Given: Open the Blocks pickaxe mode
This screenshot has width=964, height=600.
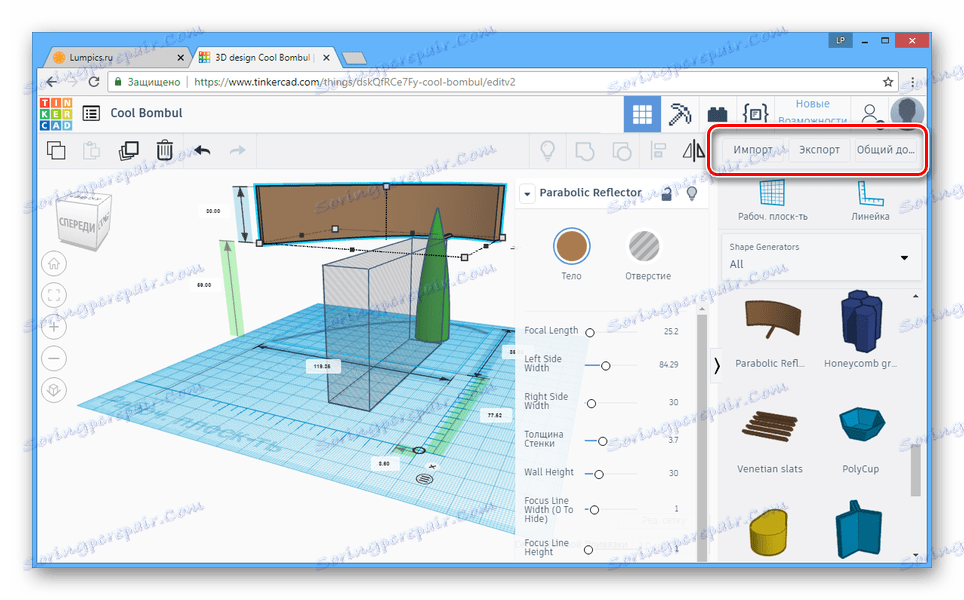Looking at the screenshot, I should 679,114.
